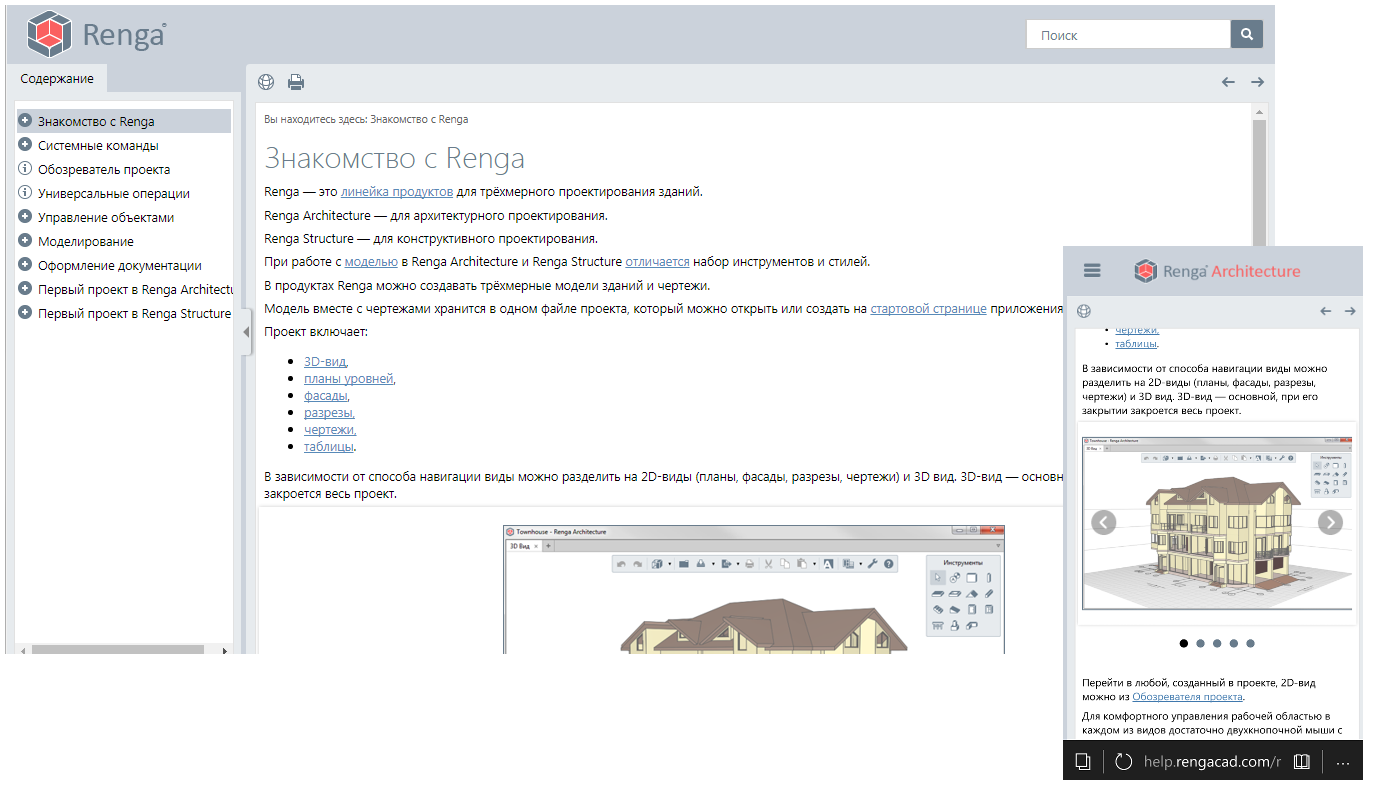Open Обозревателя проекта link in mobile view
The image size is (1400, 788).
coord(1188,696)
